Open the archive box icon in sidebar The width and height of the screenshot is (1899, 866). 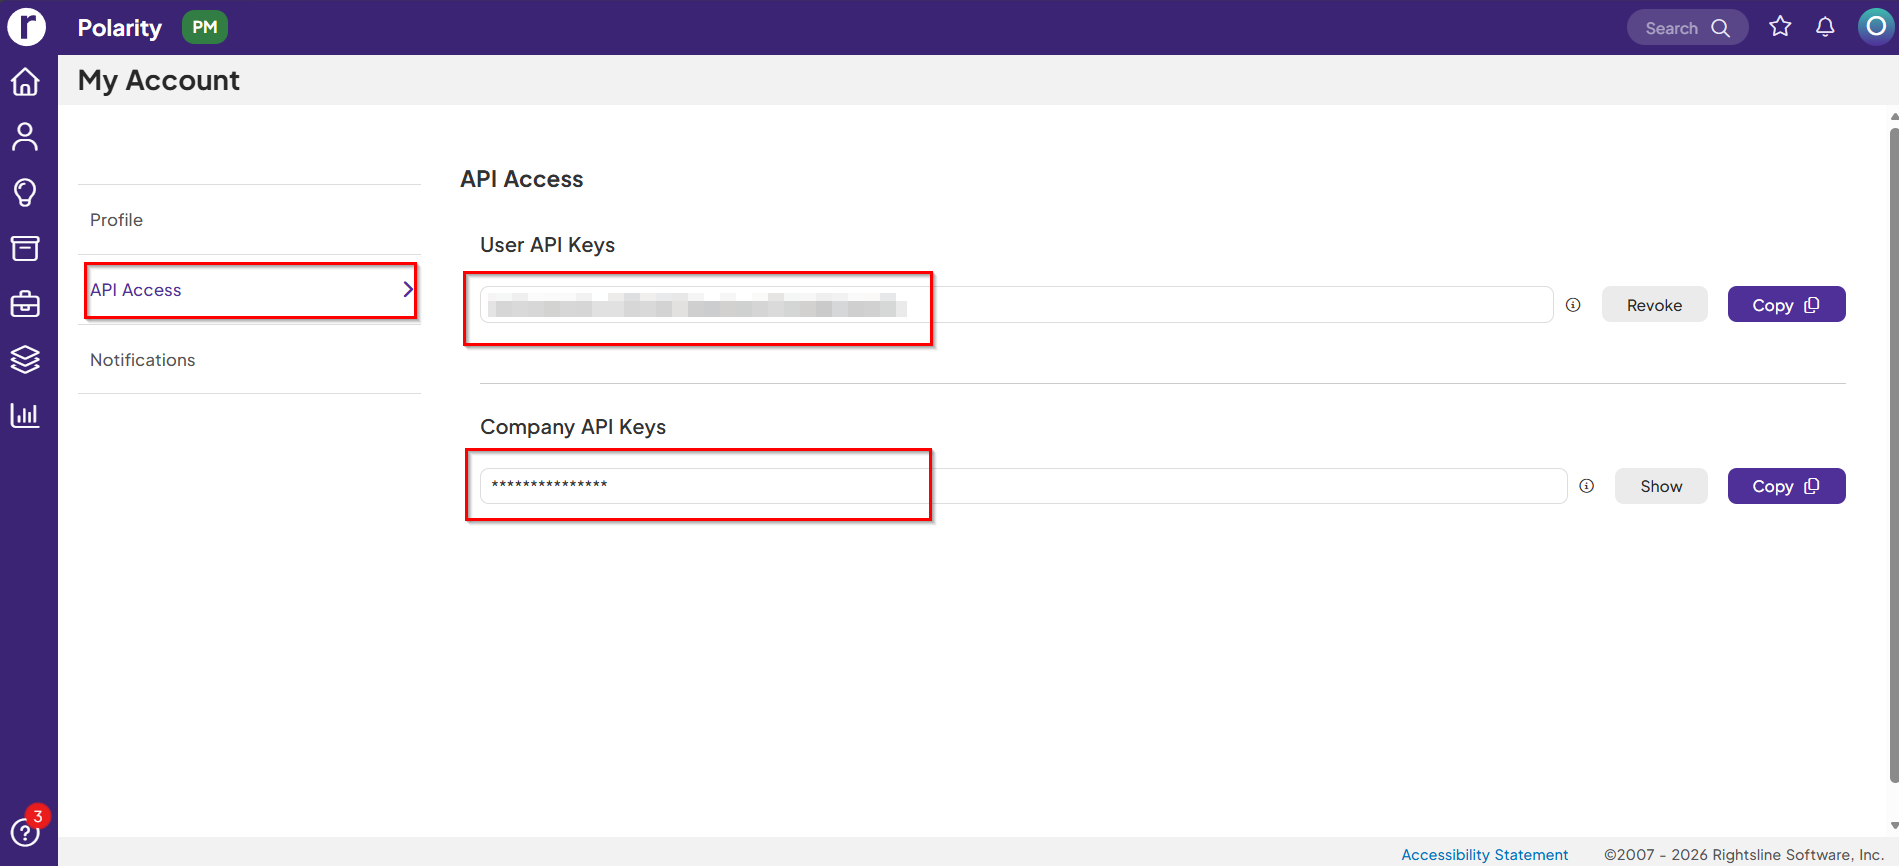click(25, 248)
